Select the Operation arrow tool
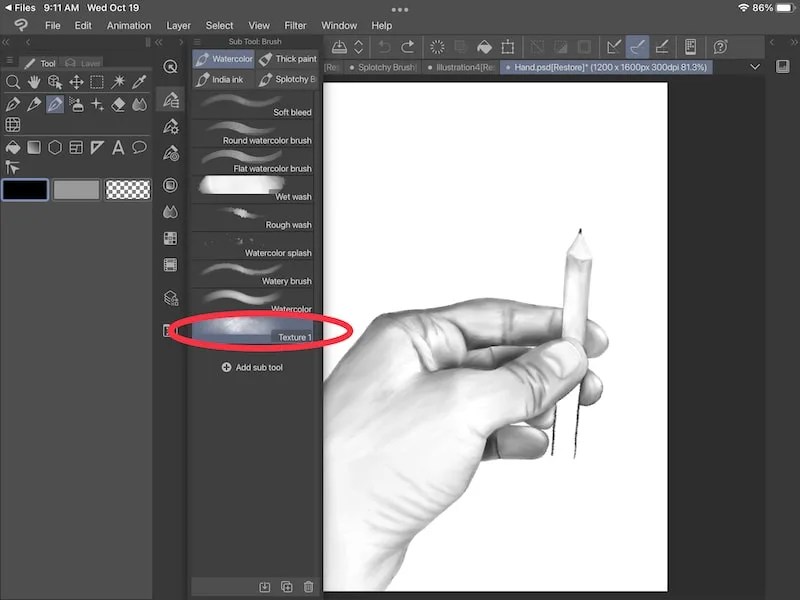 14,166
